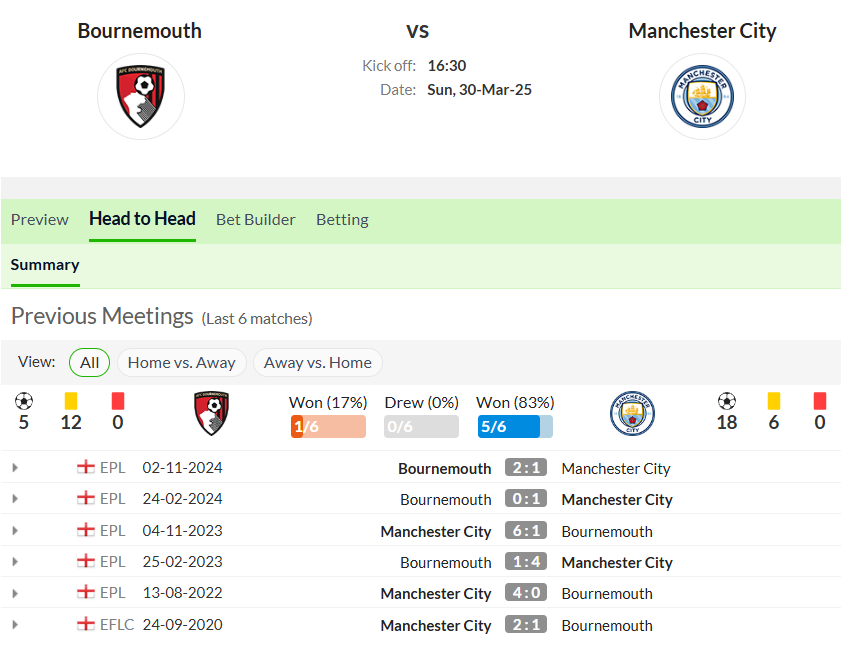The height and width of the screenshot is (653, 841).
Task: Click Manchester City's yellow card icon
Action: (x=773, y=401)
